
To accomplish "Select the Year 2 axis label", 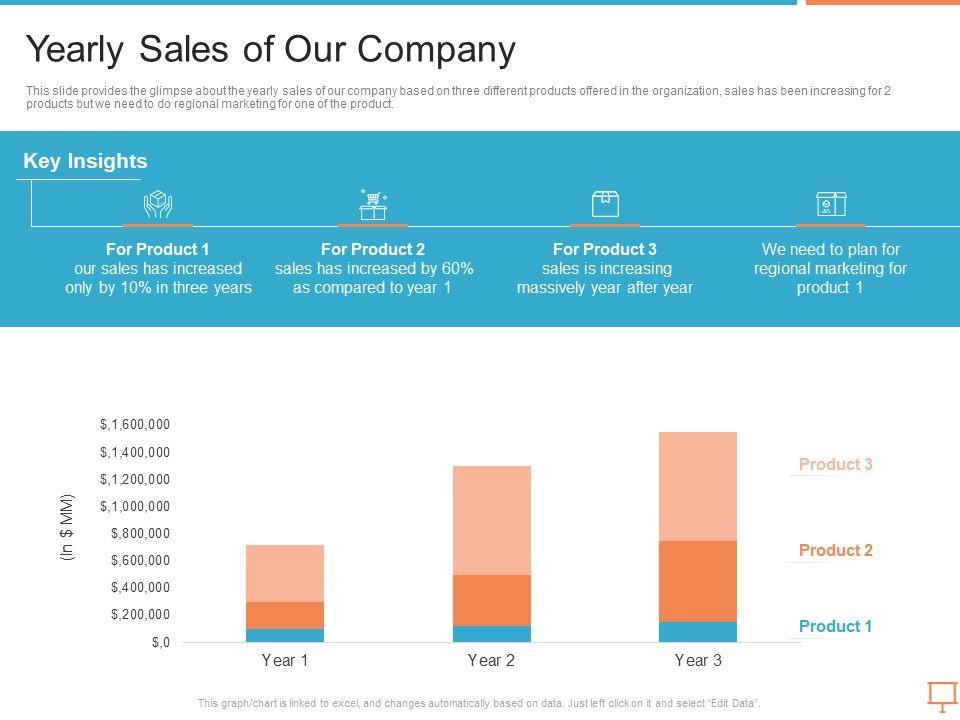I will click(x=491, y=660).
